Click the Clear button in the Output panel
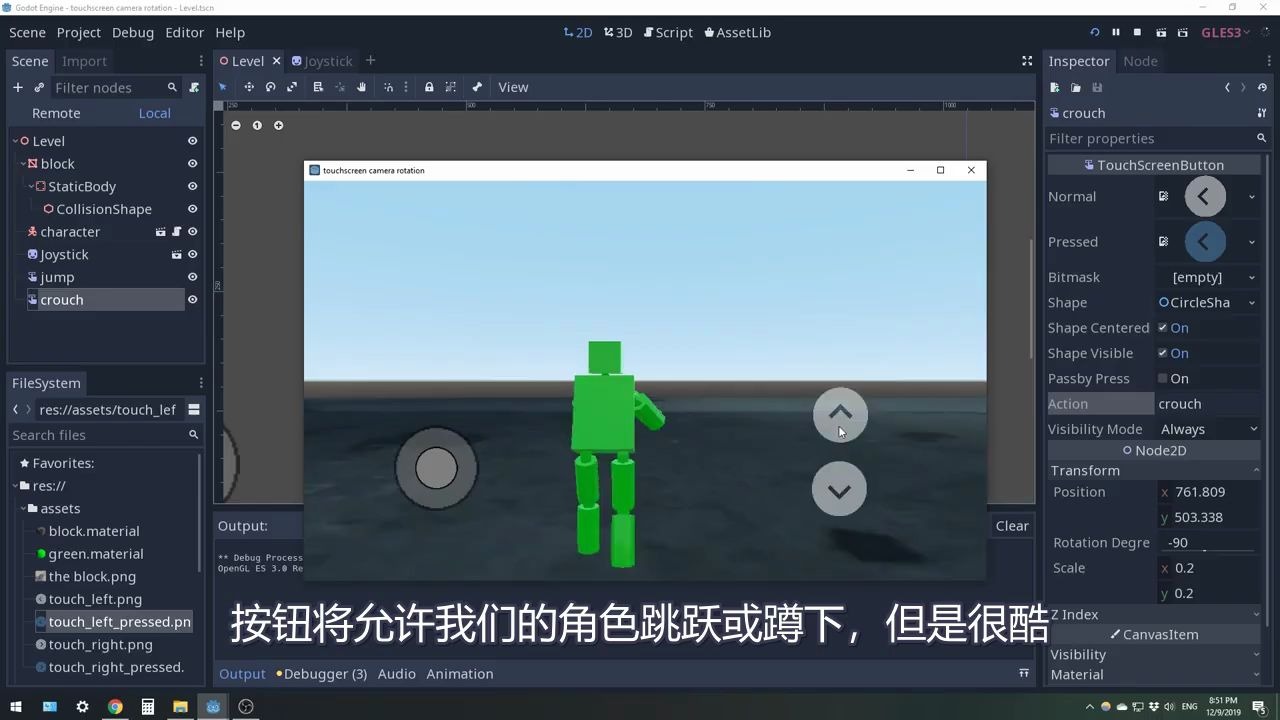The height and width of the screenshot is (720, 1280). (x=1011, y=525)
